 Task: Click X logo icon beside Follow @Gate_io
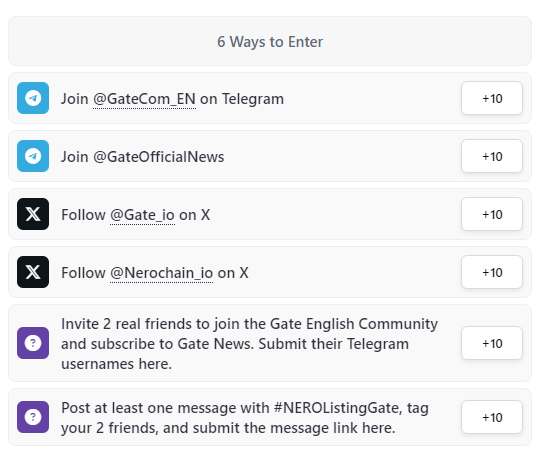[x=33, y=214]
